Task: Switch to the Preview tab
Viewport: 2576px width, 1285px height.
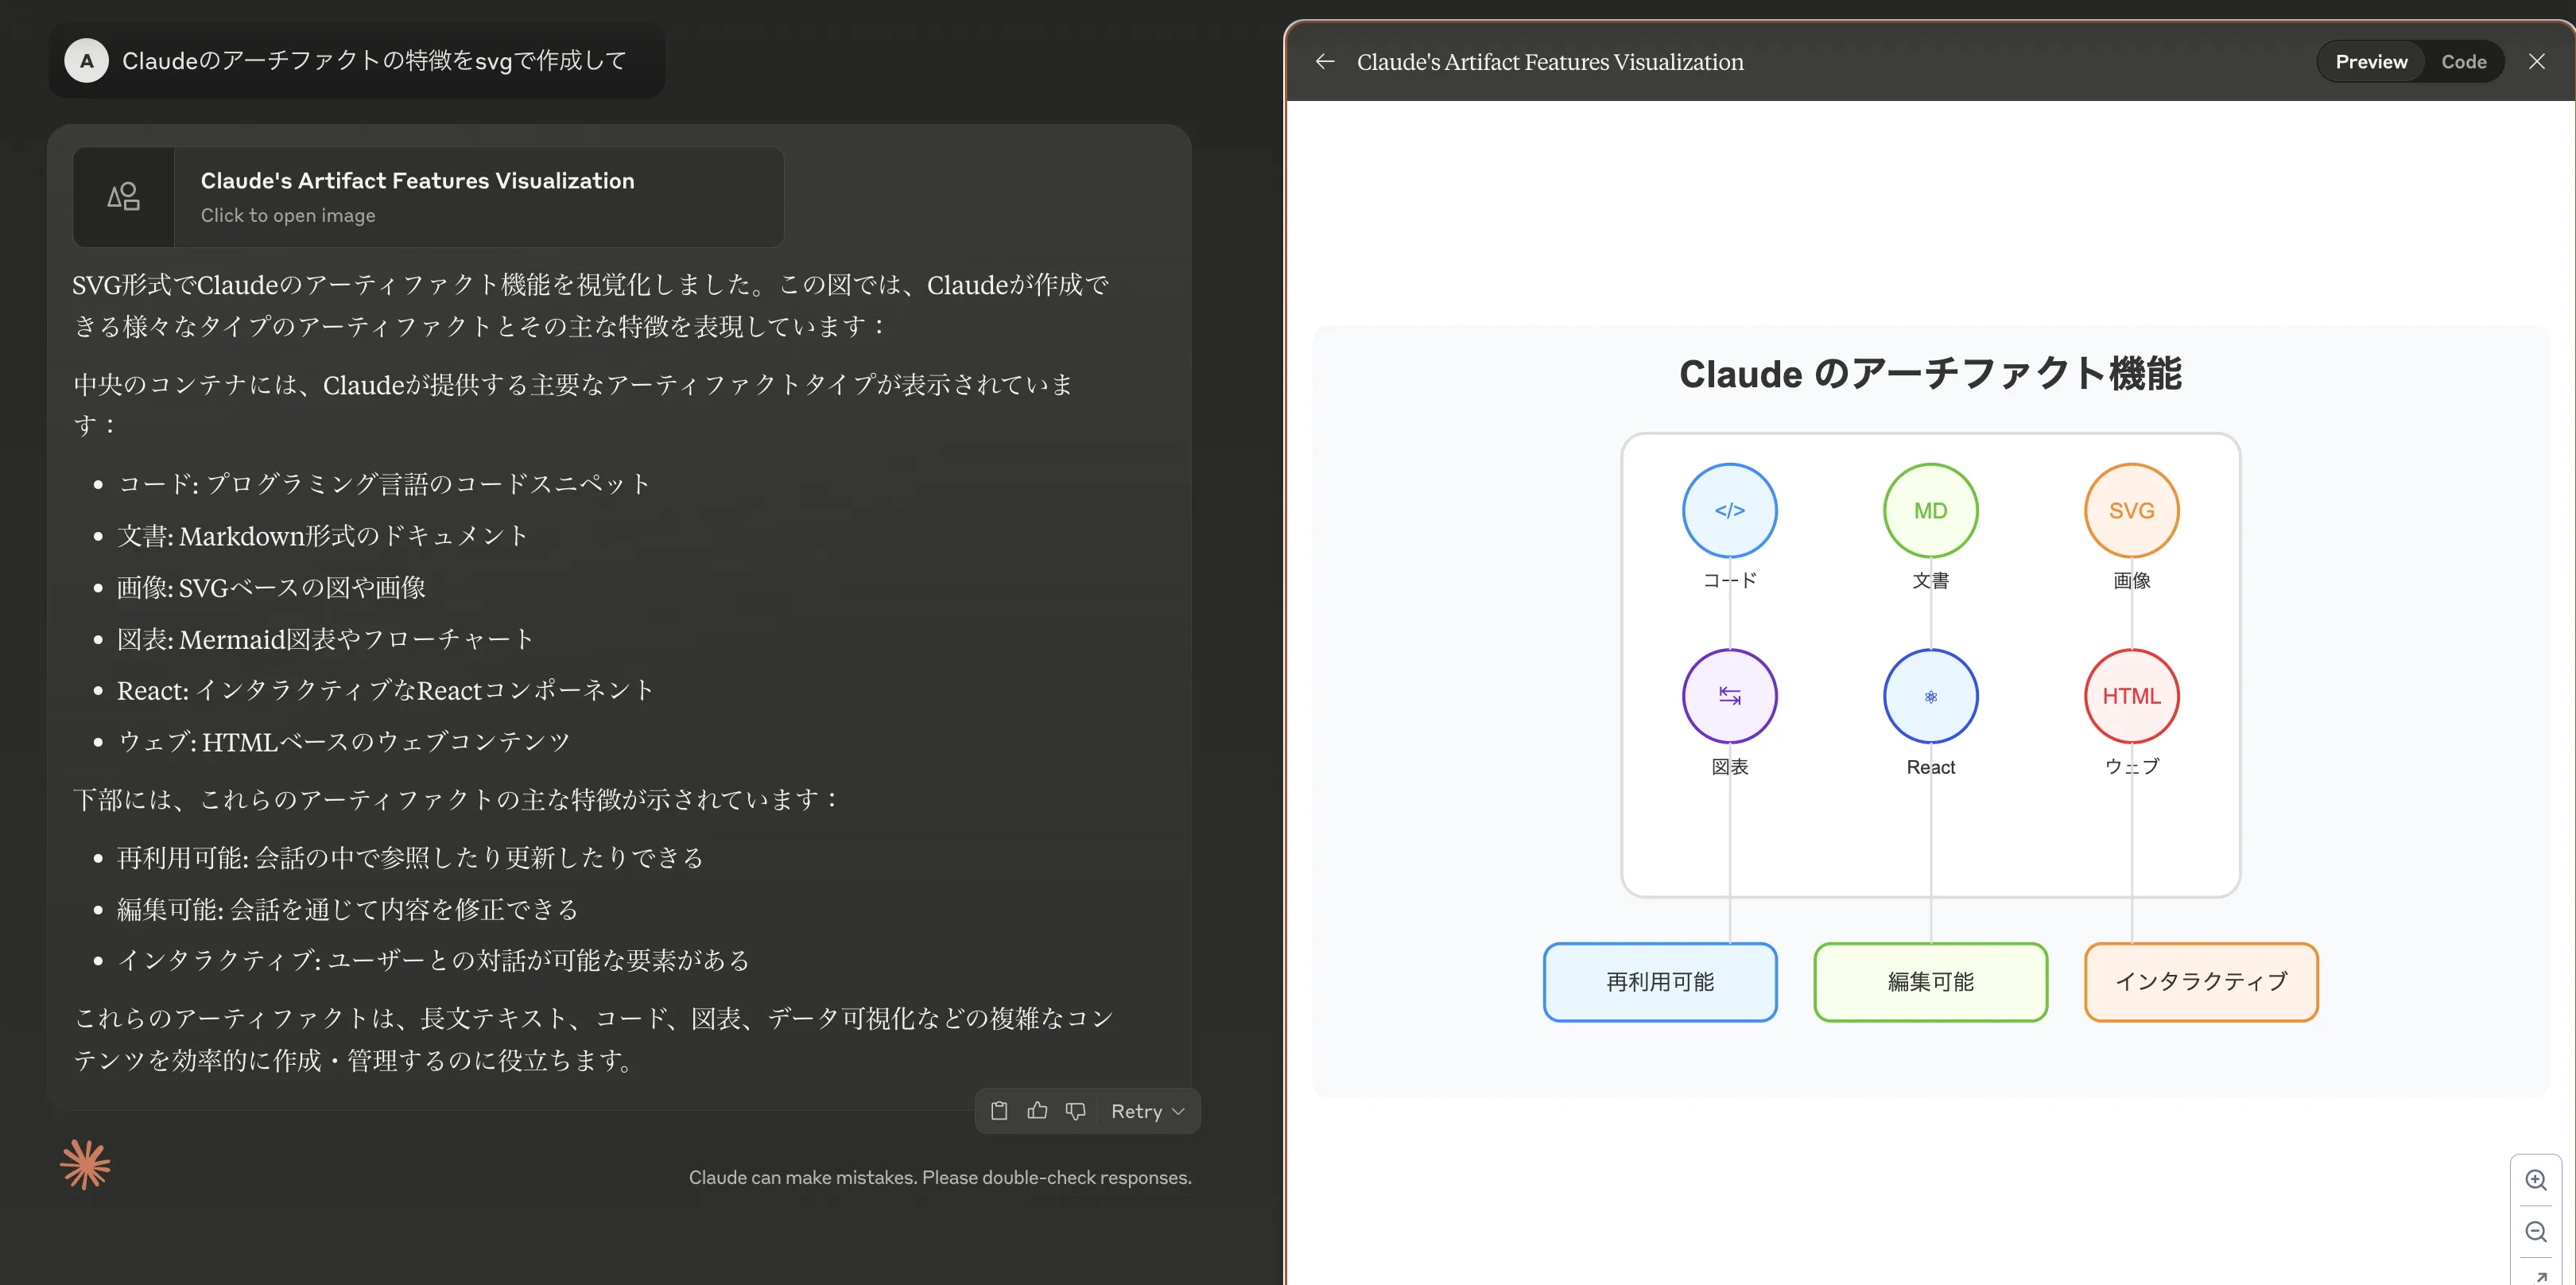Action: [2371, 62]
